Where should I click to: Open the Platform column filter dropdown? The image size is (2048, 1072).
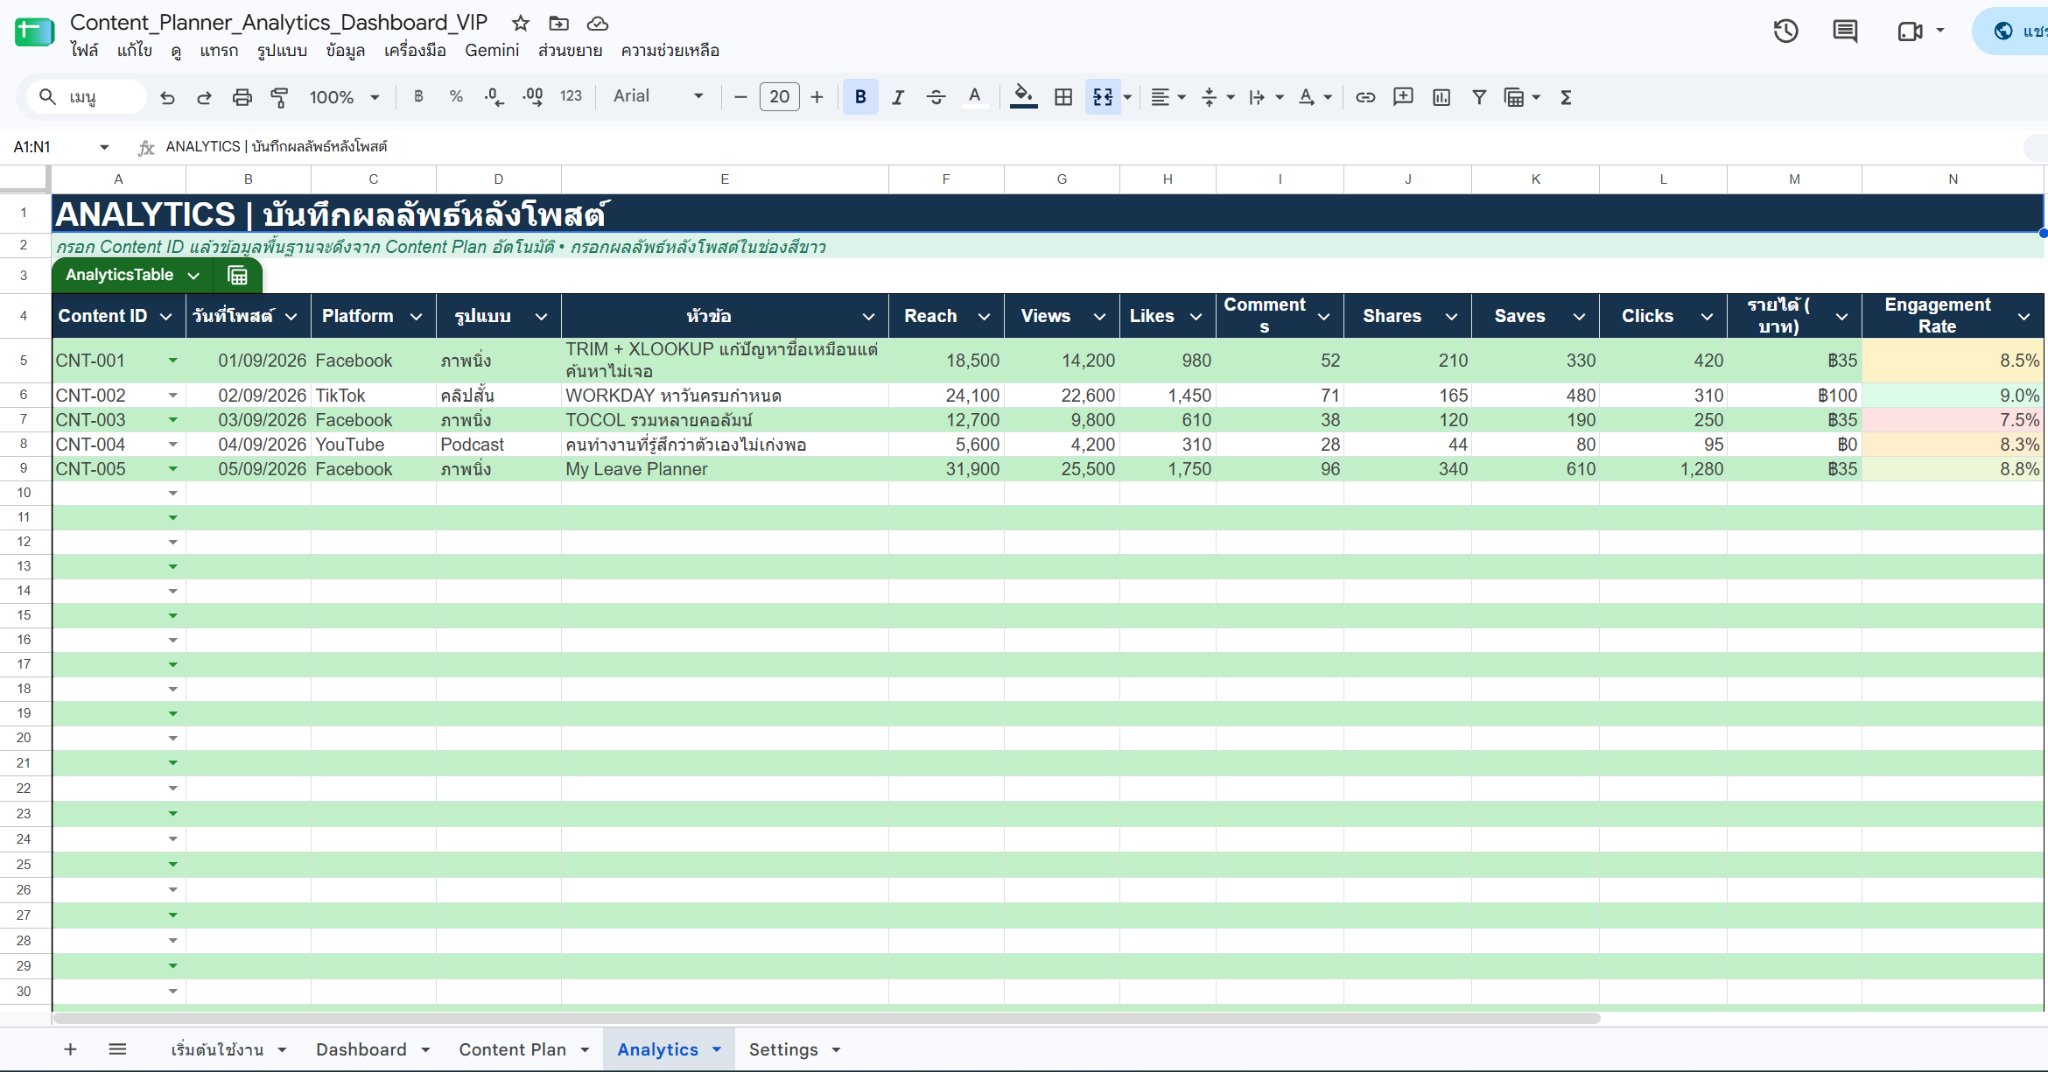click(x=416, y=317)
